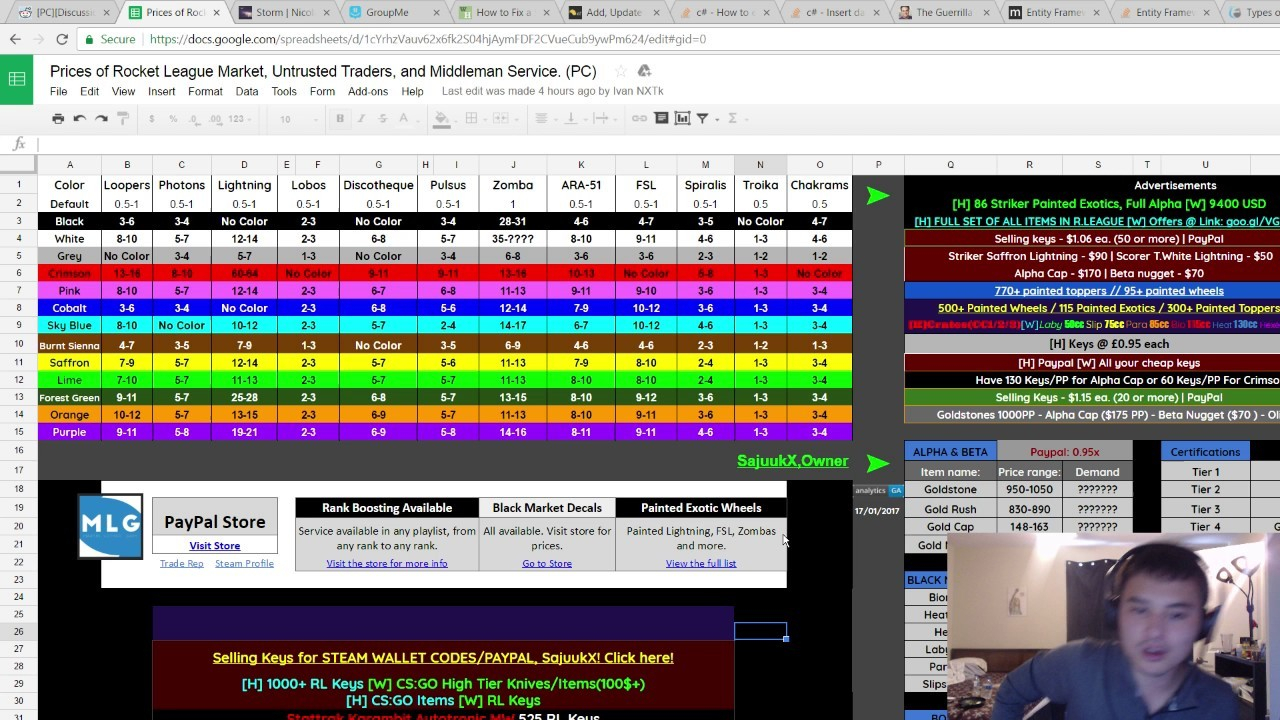Pick a fill color from toolbar
The width and height of the screenshot is (1280, 720).
[x=441, y=118]
